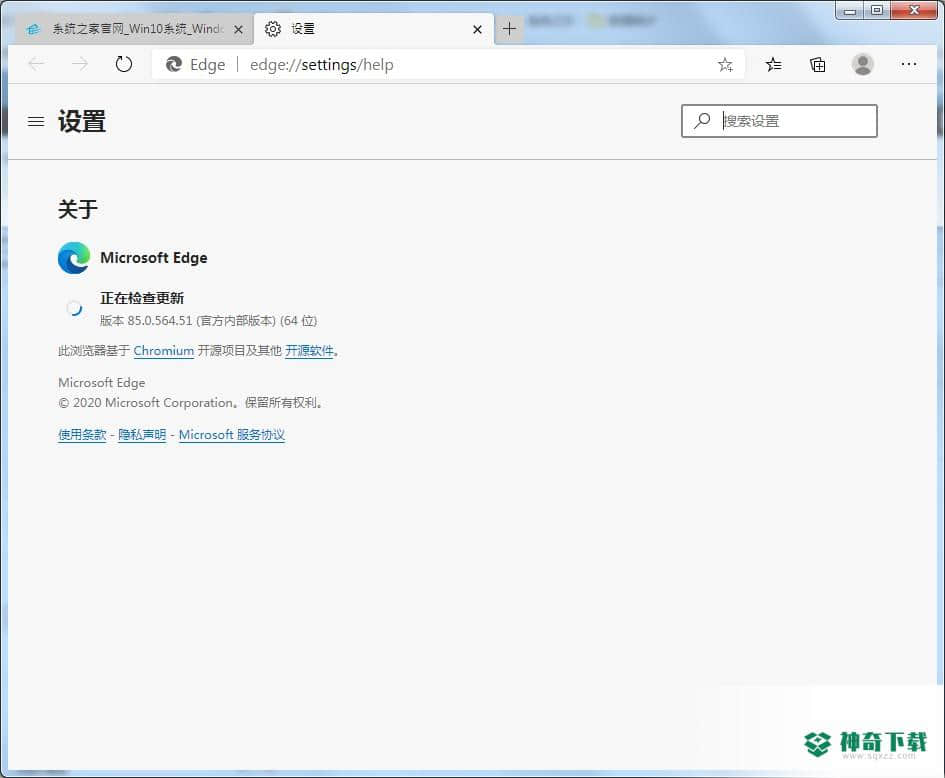Screen dimensions: 945x778
Task: Go forward with the forward arrow
Action: [x=80, y=64]
